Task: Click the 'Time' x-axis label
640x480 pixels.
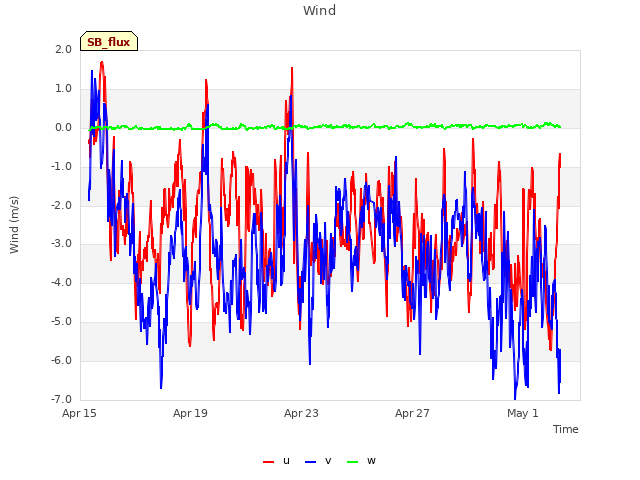Action: [566, 429]
